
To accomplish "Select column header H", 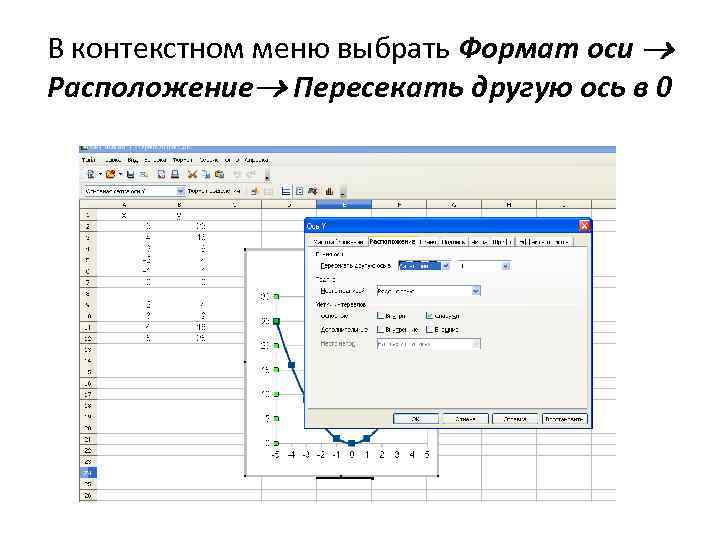I will pos(509,204).
